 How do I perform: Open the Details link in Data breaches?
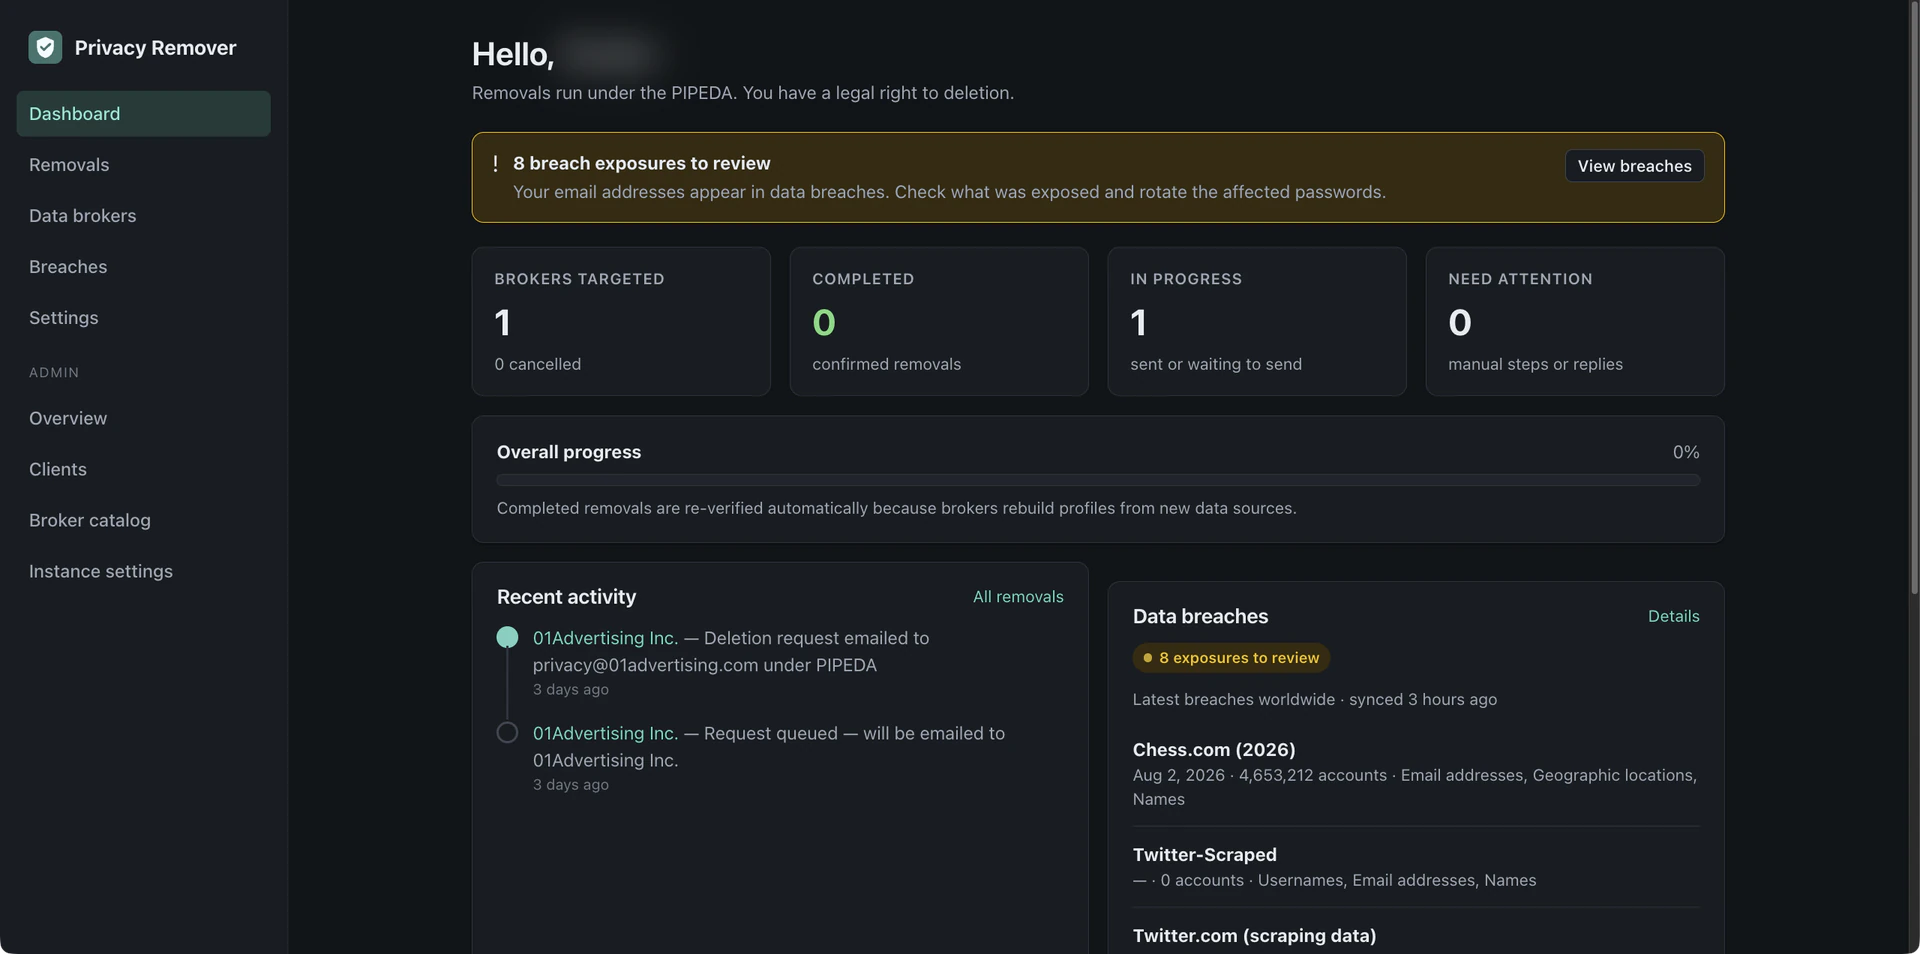pos(1673,616)
